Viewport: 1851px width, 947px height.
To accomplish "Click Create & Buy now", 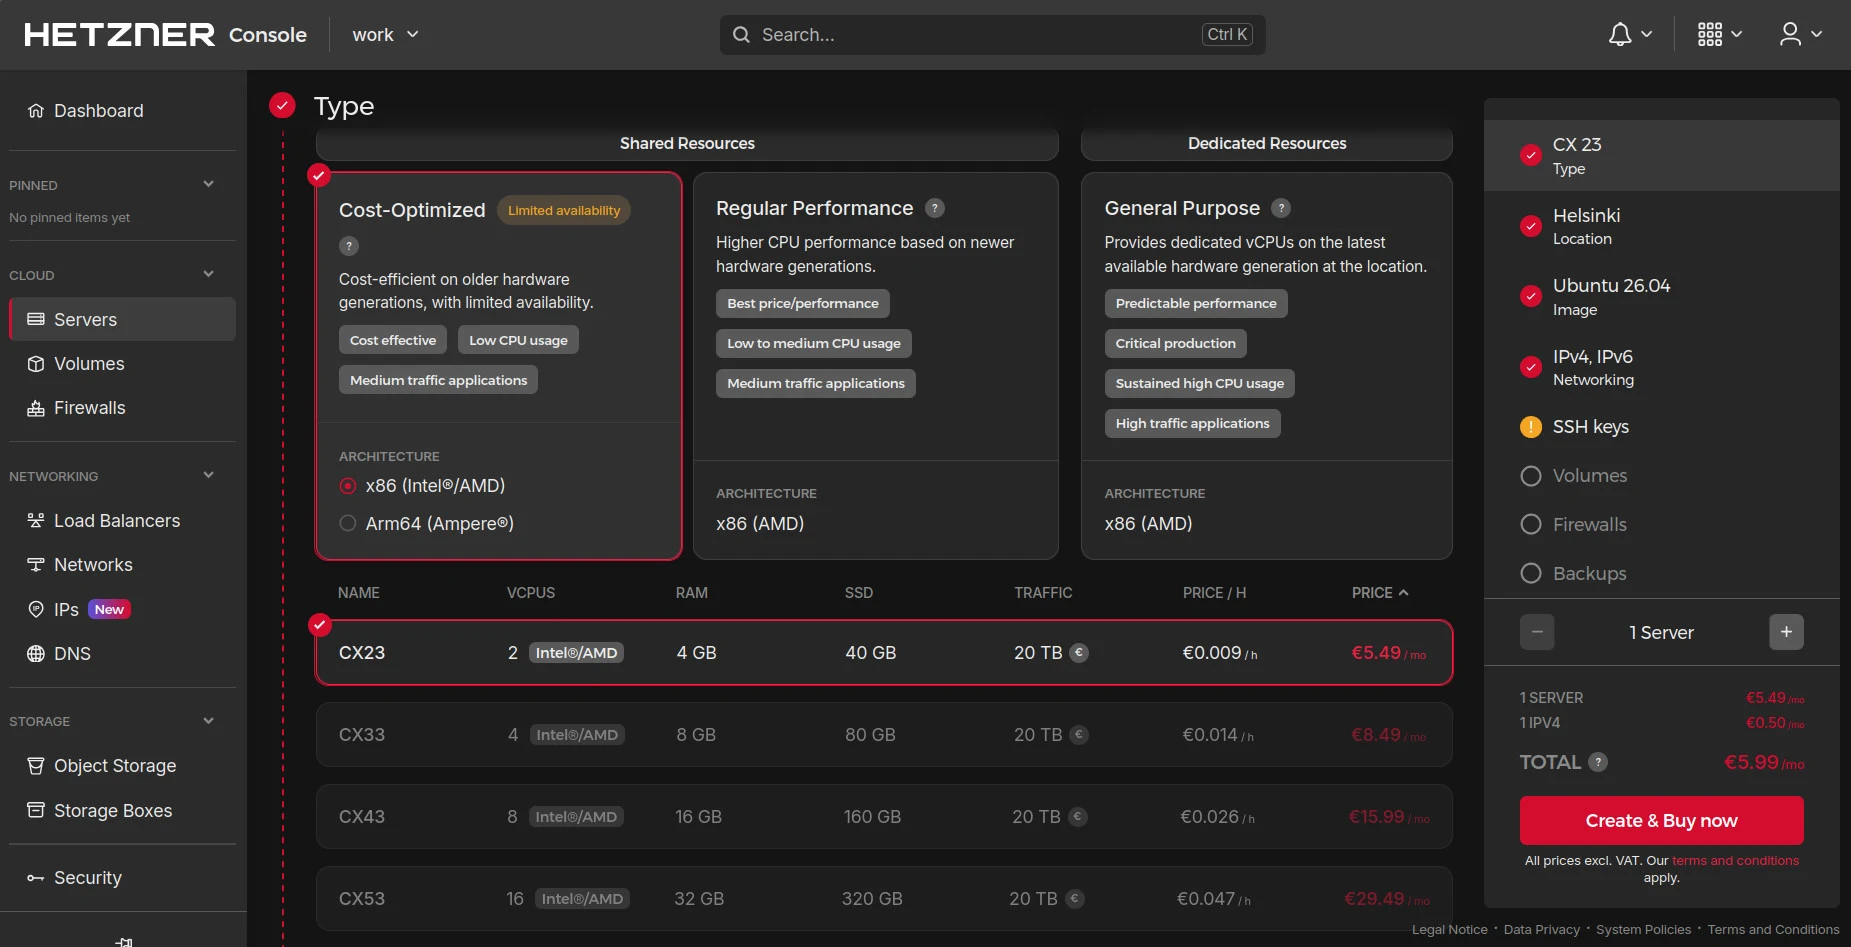I will [x=1662, y=821].
